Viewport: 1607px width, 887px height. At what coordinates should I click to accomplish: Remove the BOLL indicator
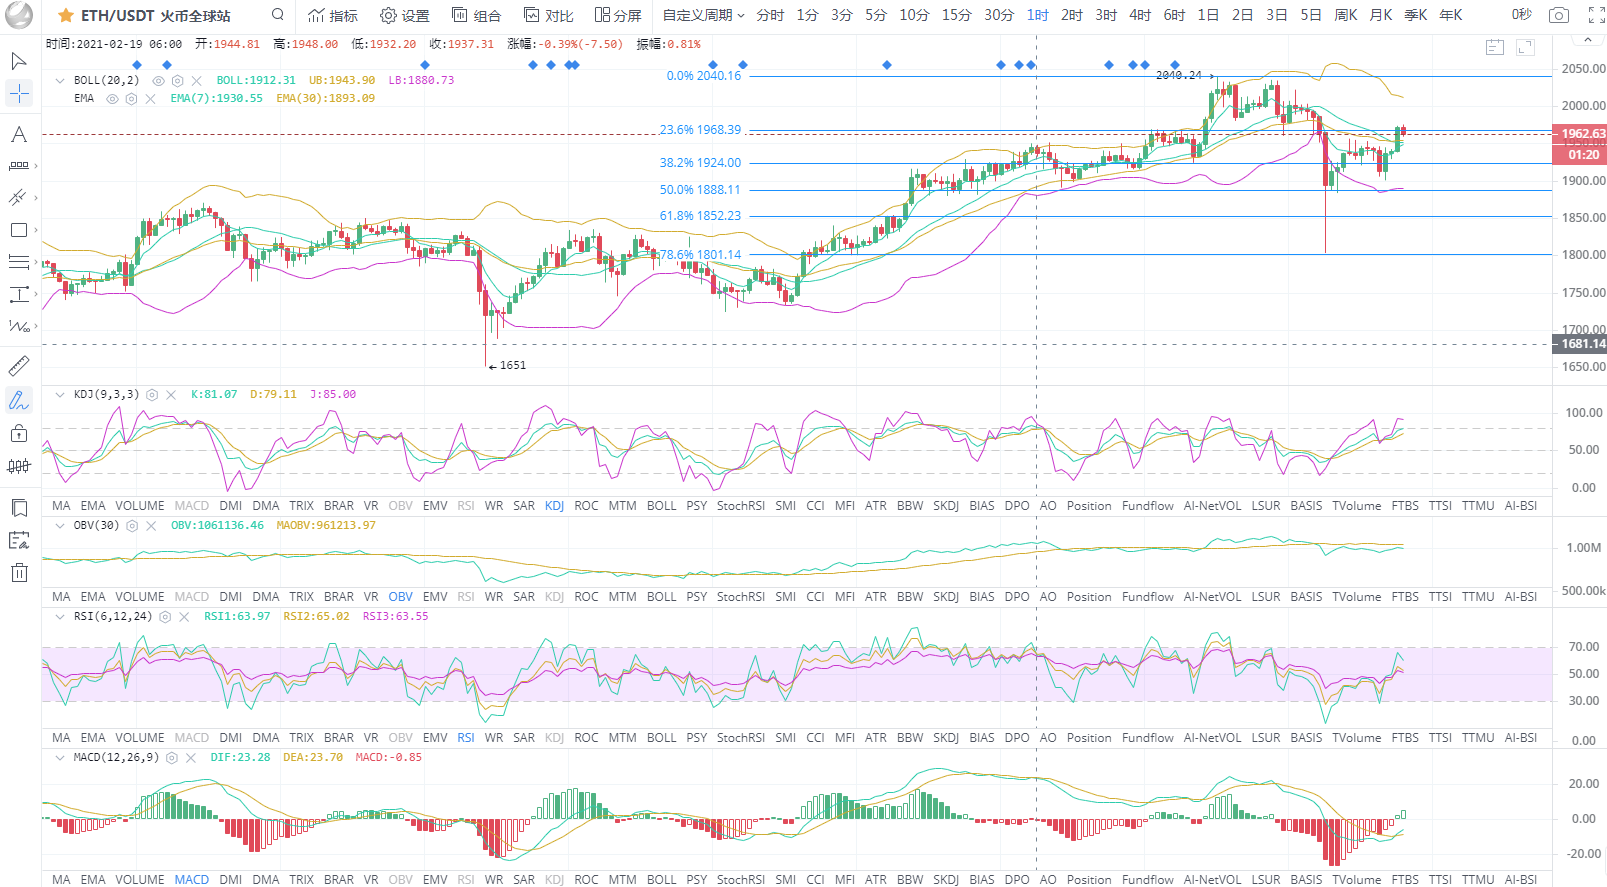(x=196, y=81)
